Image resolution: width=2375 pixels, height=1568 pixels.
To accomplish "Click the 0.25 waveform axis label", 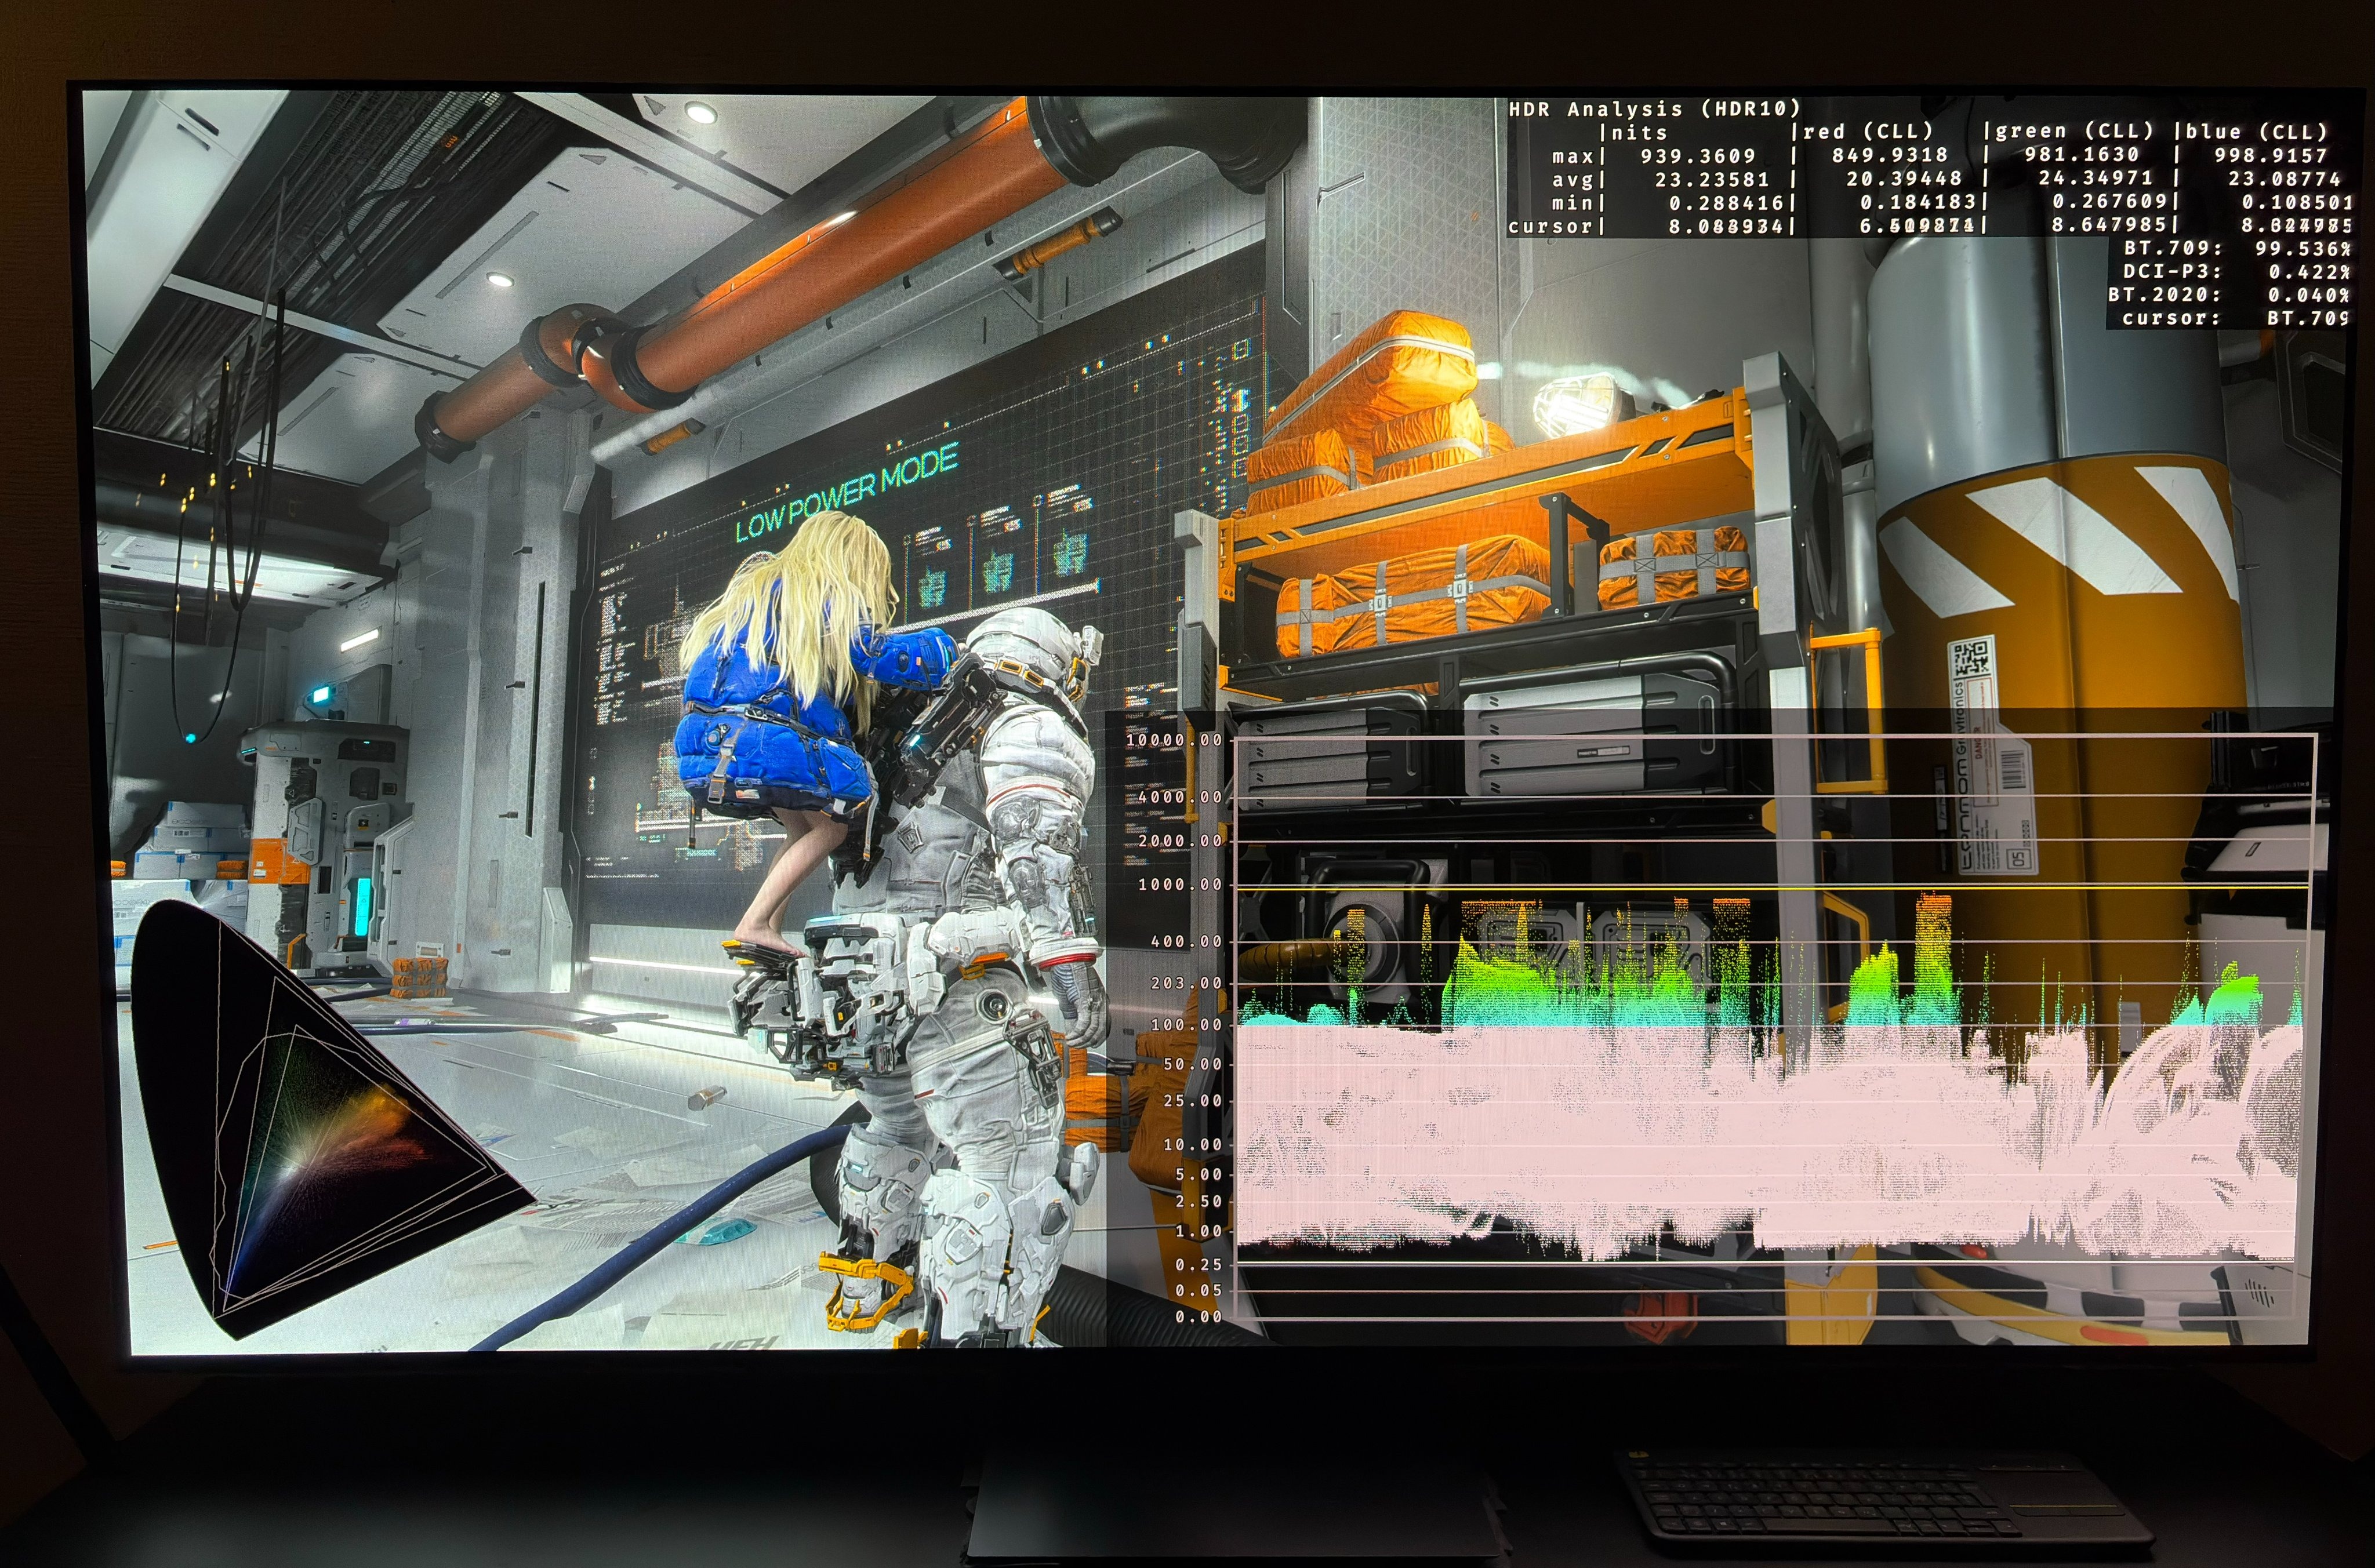I will click(x=1200, y=1265).
